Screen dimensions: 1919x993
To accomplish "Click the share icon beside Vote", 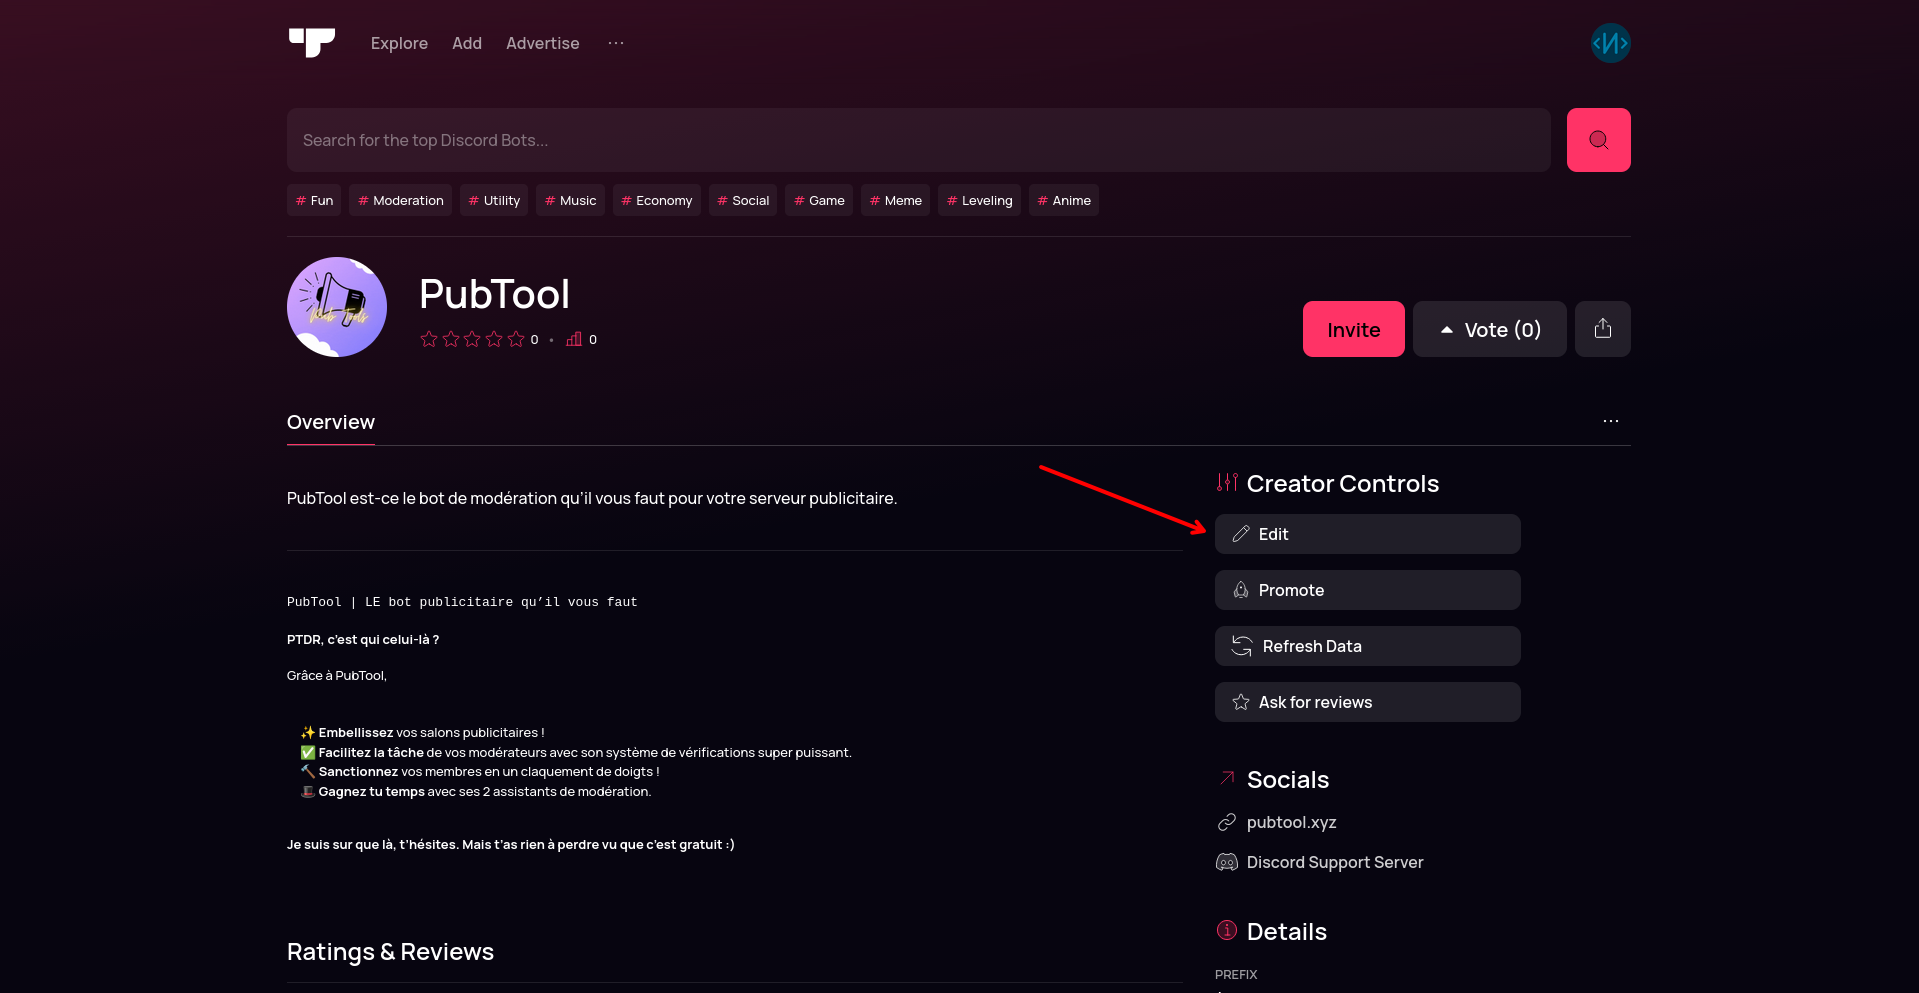I will (1601, 329).
